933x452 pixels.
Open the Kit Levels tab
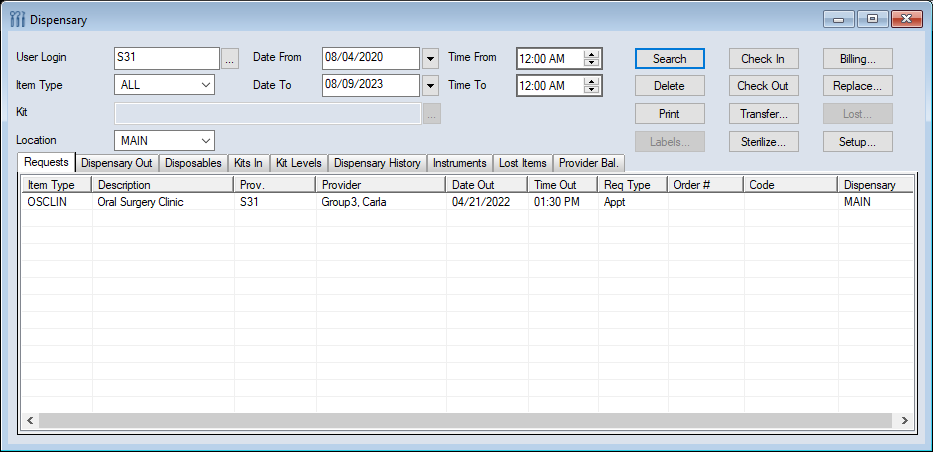point(298,163)
